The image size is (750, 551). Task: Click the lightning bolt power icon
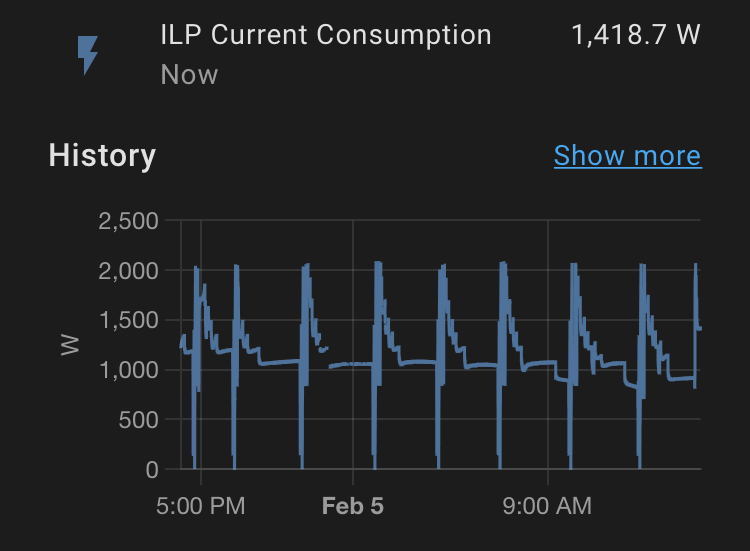pos(88,55)
